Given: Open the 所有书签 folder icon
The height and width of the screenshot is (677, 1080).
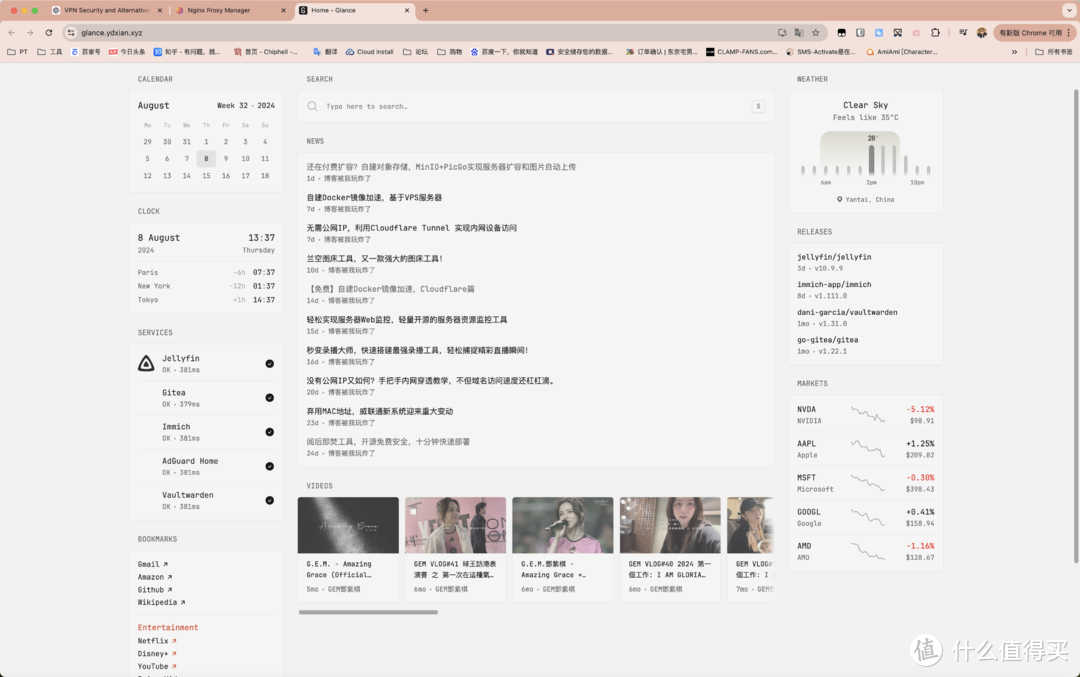Looking at the screenshot, I should pyautogui.click(x=1039, y=52).
